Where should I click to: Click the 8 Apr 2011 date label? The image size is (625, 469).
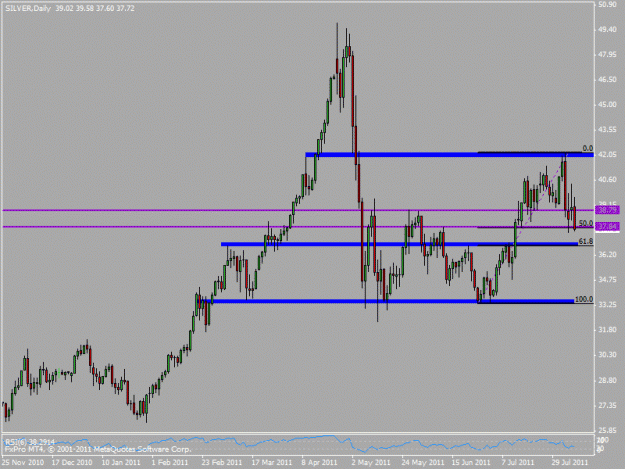(x=320, y=463)
